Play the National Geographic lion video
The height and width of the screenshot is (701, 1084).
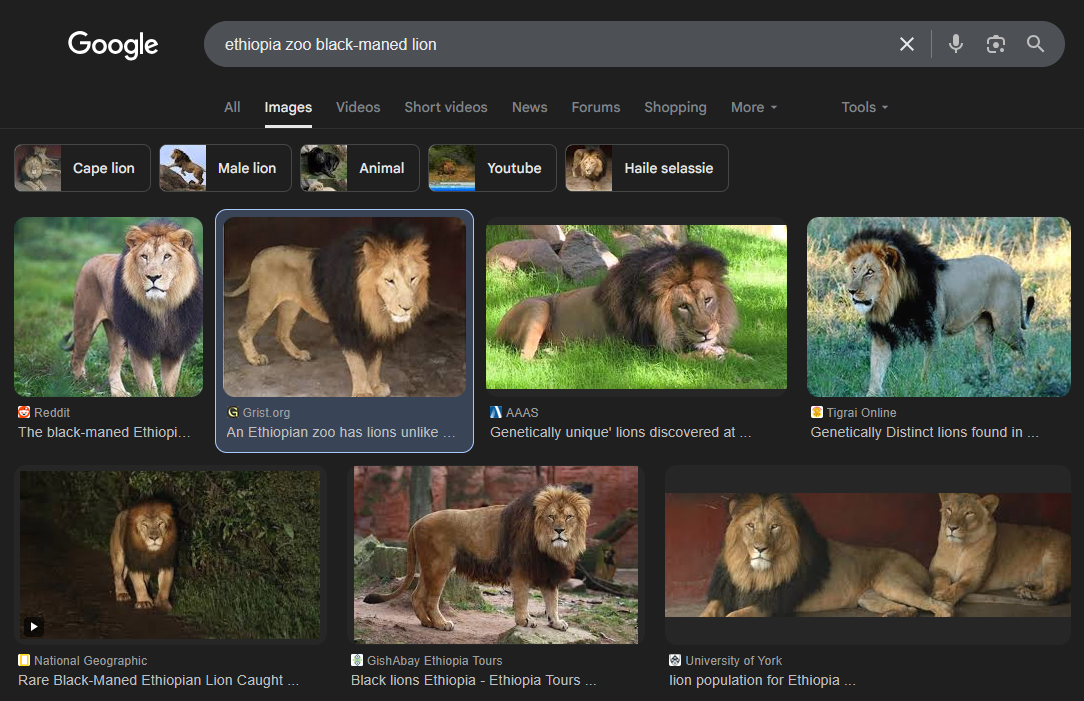coord(33,626)
